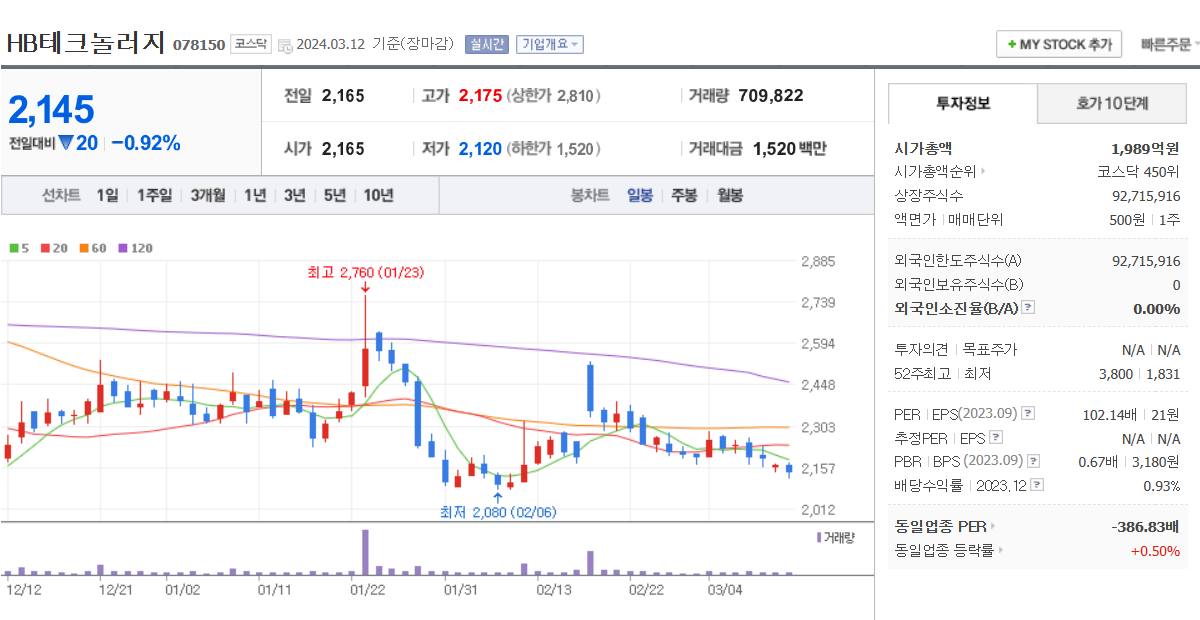Click the 코스닥 market badge

point(250,44)
